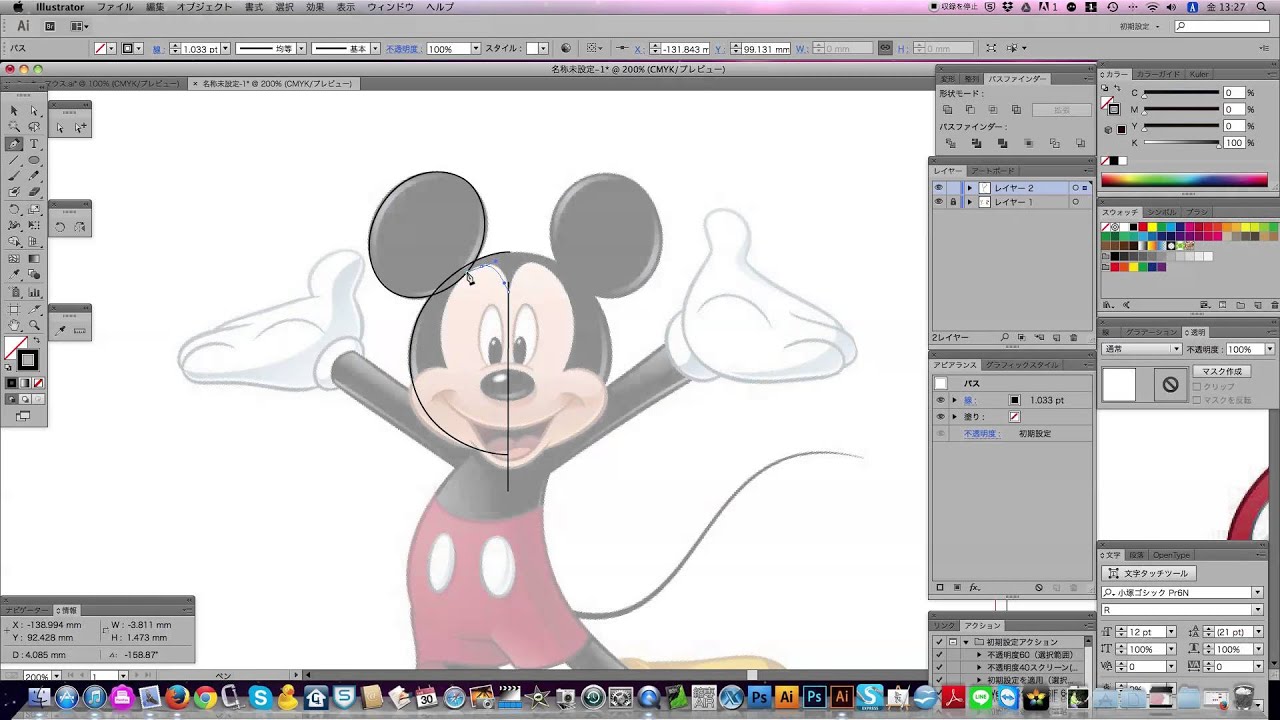
Task: Click Unite shape mode in Pathfinder panel
Action: pyautogui.click(x=949, y=110)
